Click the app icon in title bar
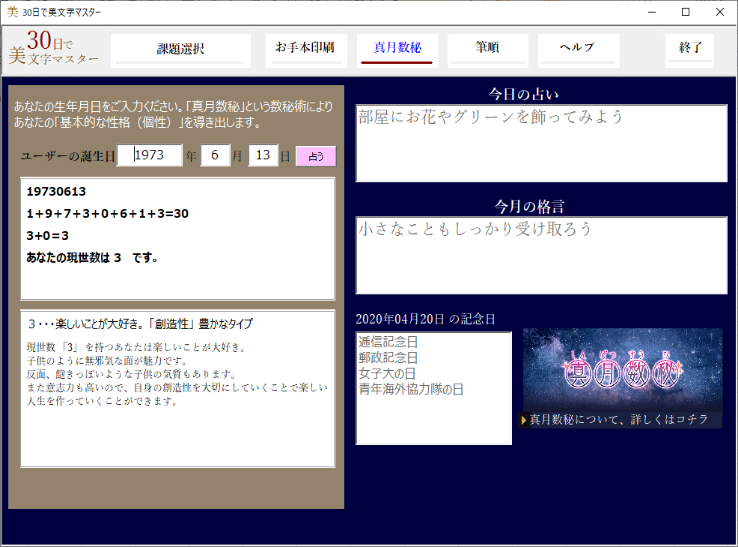Image resolution: width=738 pixels, height=547 pixels. [12, 12]
